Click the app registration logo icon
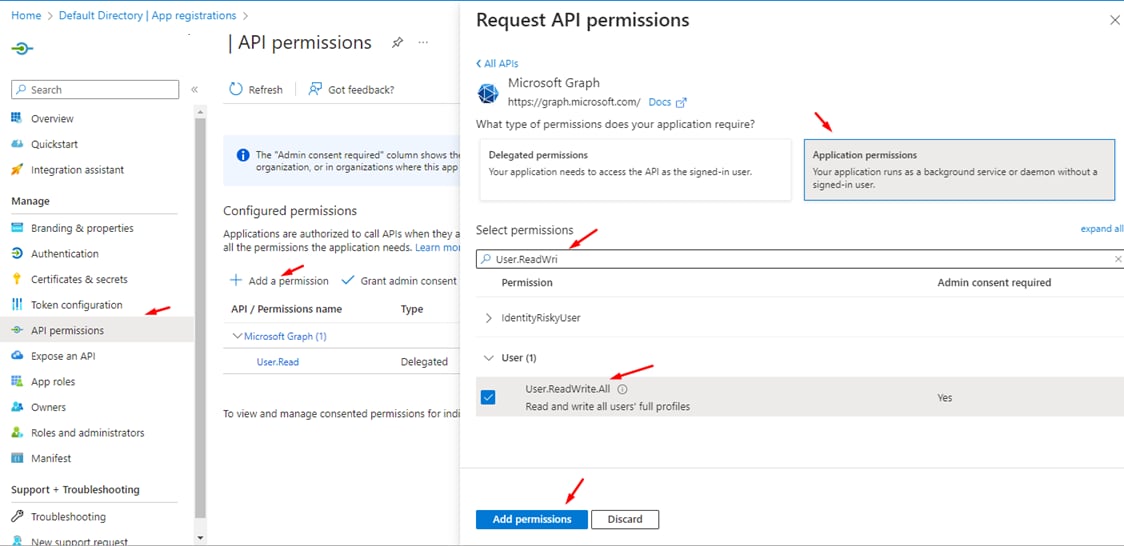This screenshot has height=546, width=1124. point(22,49)
